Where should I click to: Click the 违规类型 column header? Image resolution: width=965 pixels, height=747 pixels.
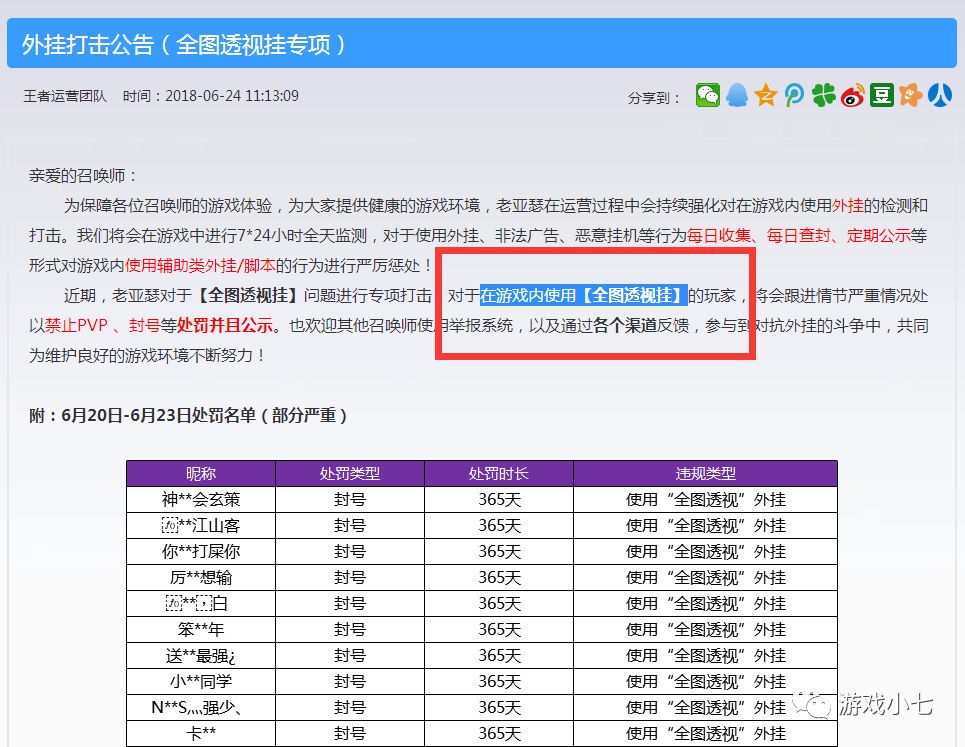(705, 473)
